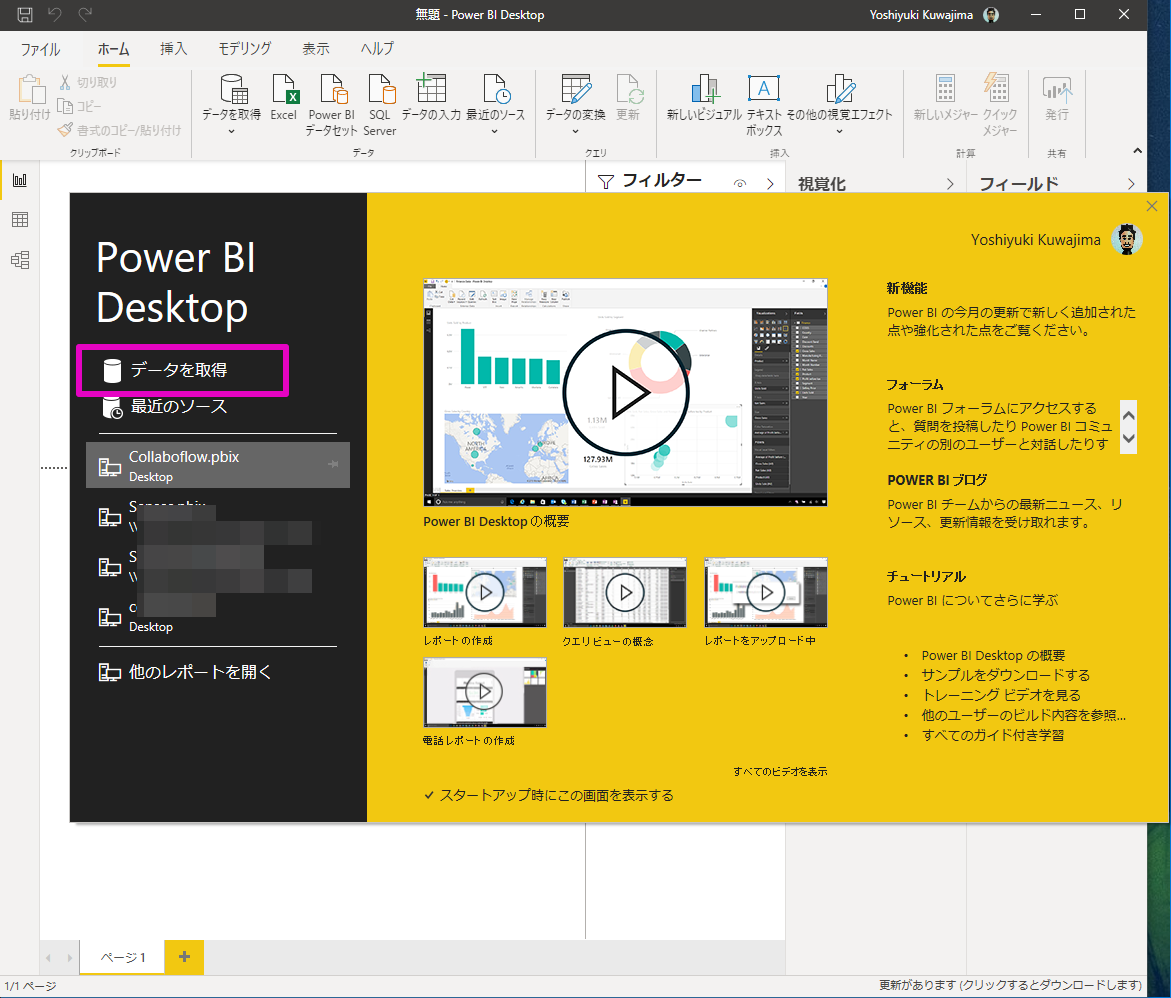Play the 電話レポートの作成 video thumbnail

(485, 692)
